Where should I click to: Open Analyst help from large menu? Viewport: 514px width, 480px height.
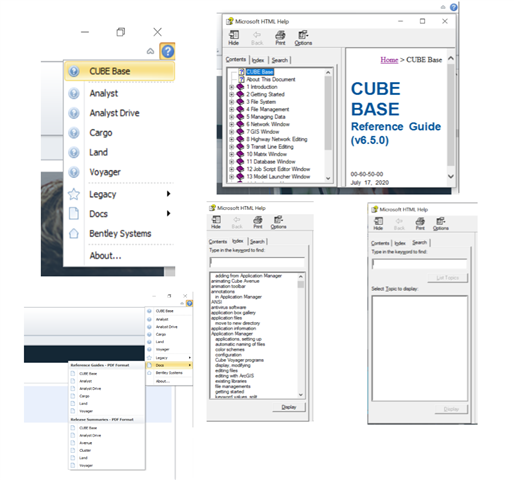tap(104, 93)
